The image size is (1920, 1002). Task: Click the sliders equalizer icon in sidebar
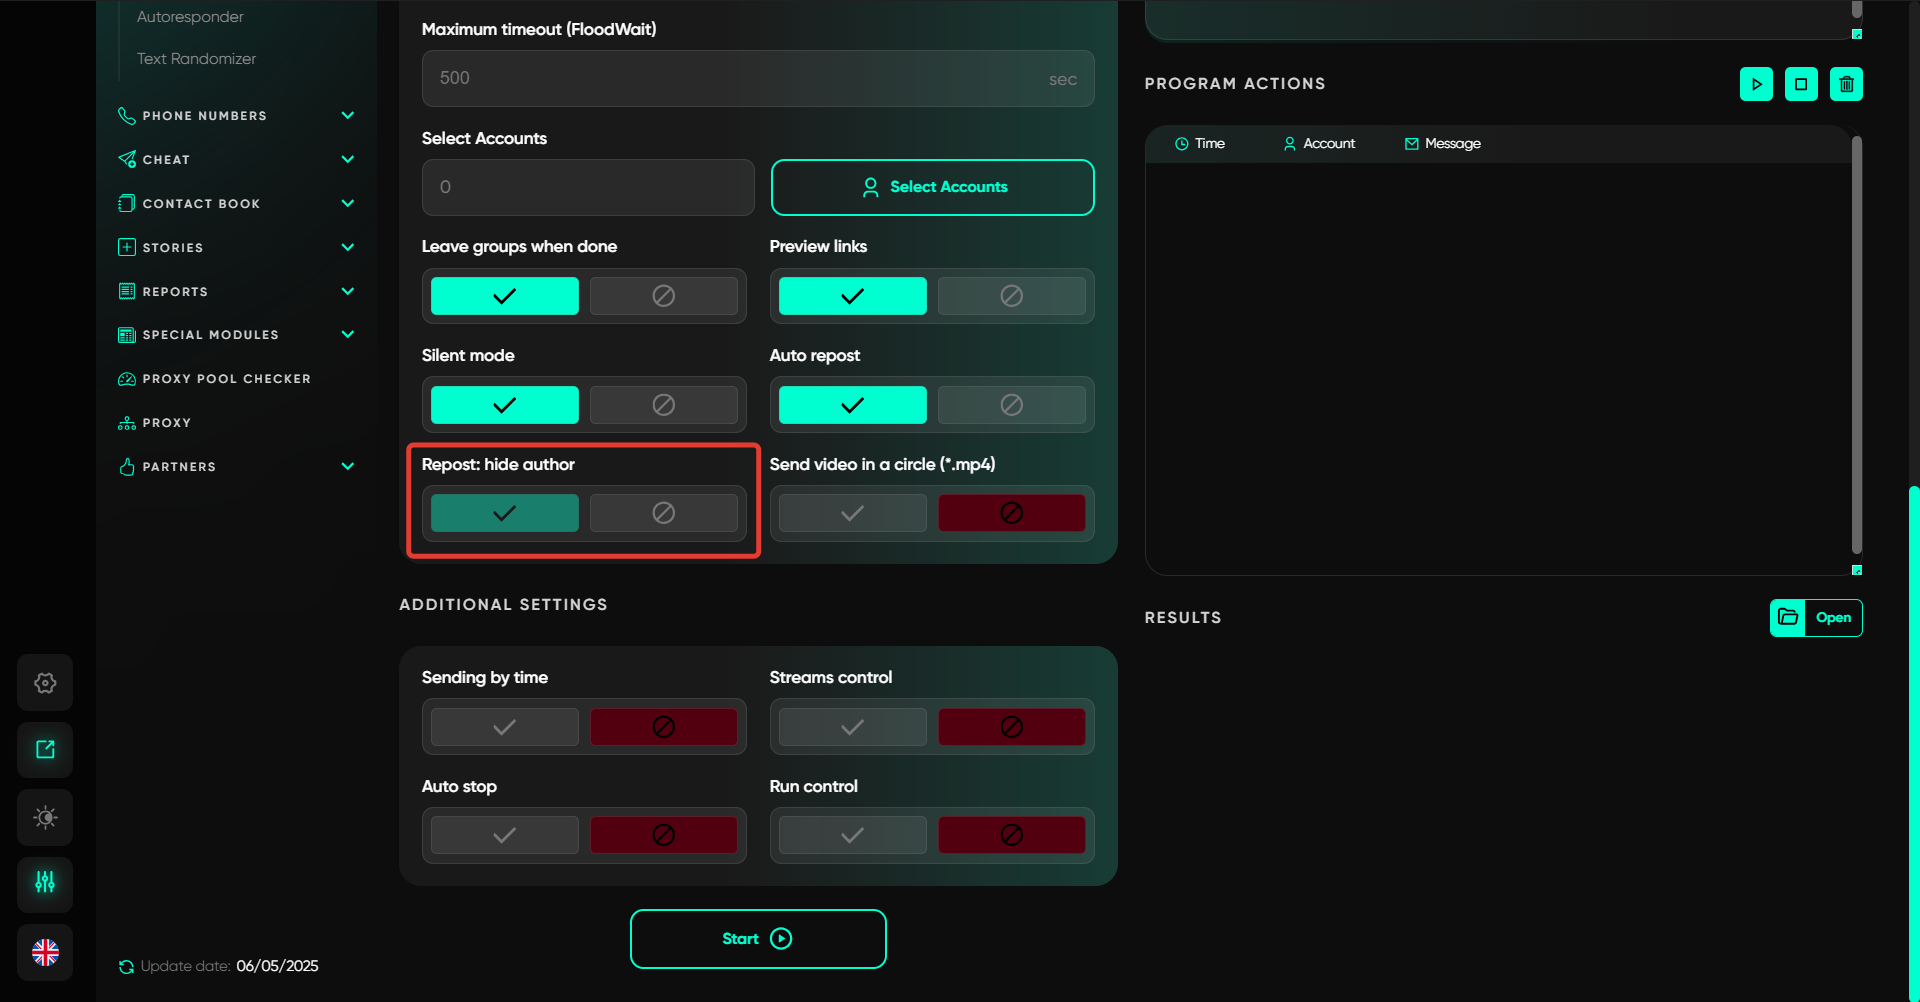45,884
